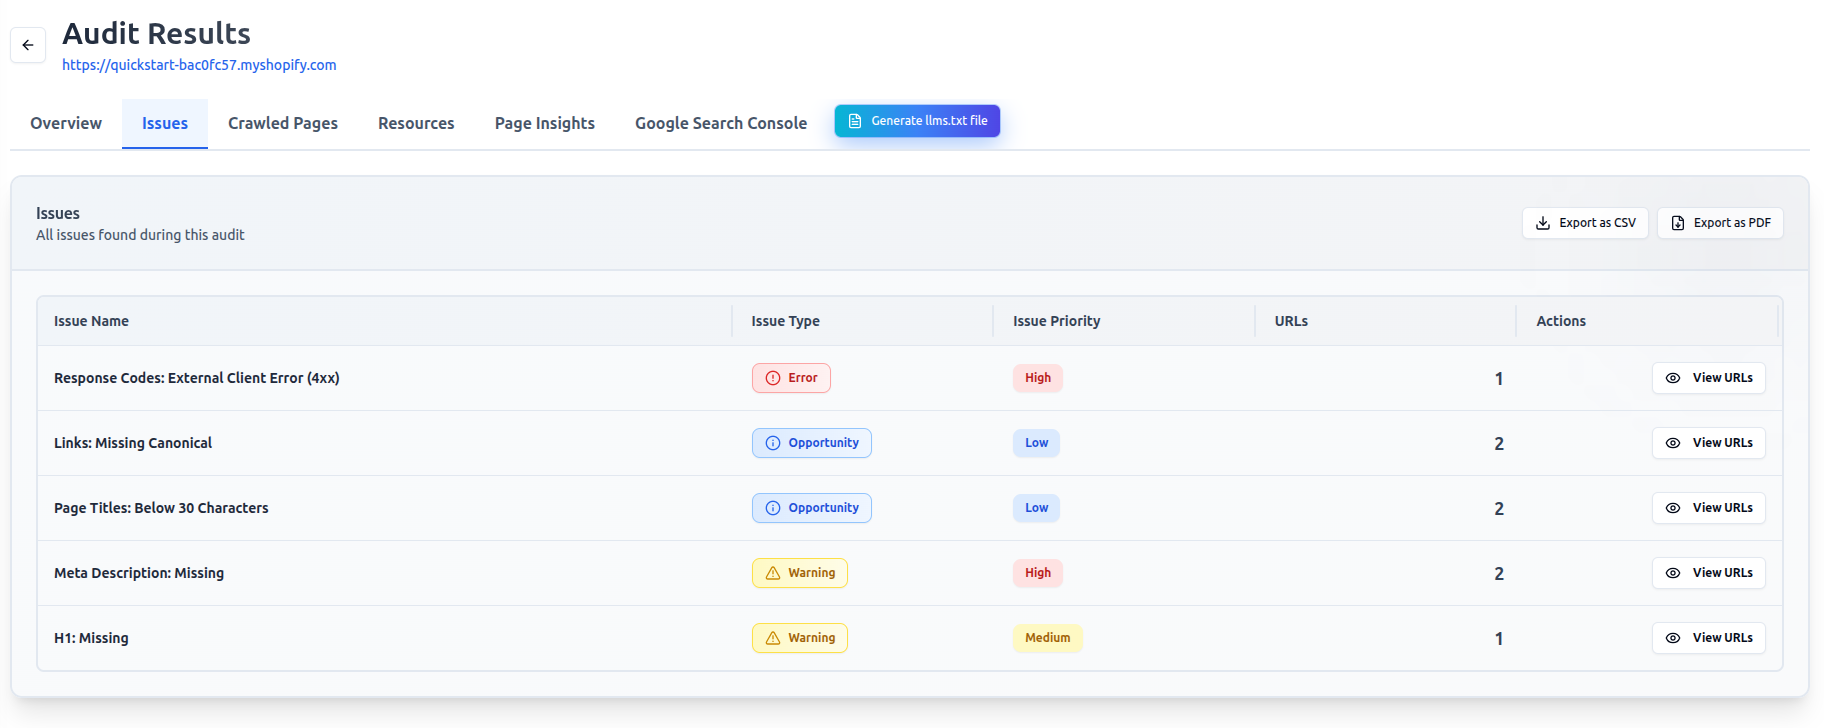Viewport: 1824px width, 728px height.
Task: Click the Issue Priority column header
Action: (x=1056, y=321)
